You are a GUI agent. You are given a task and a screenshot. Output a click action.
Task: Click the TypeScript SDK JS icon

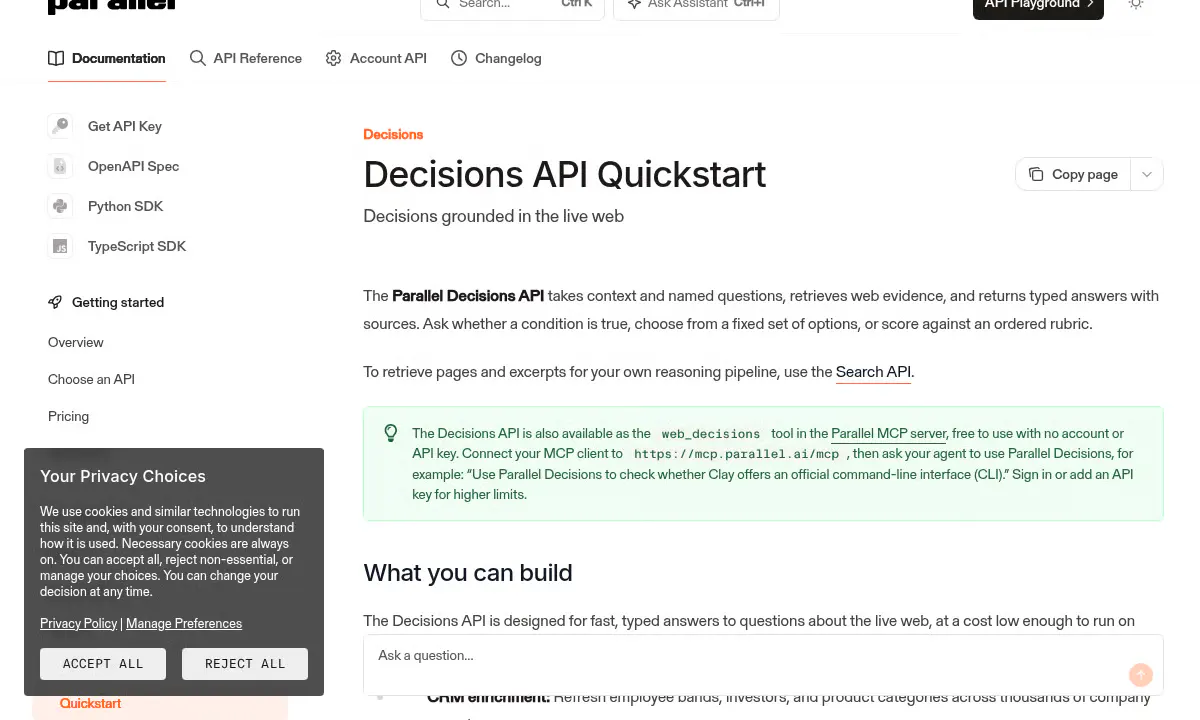click(60, 246)
